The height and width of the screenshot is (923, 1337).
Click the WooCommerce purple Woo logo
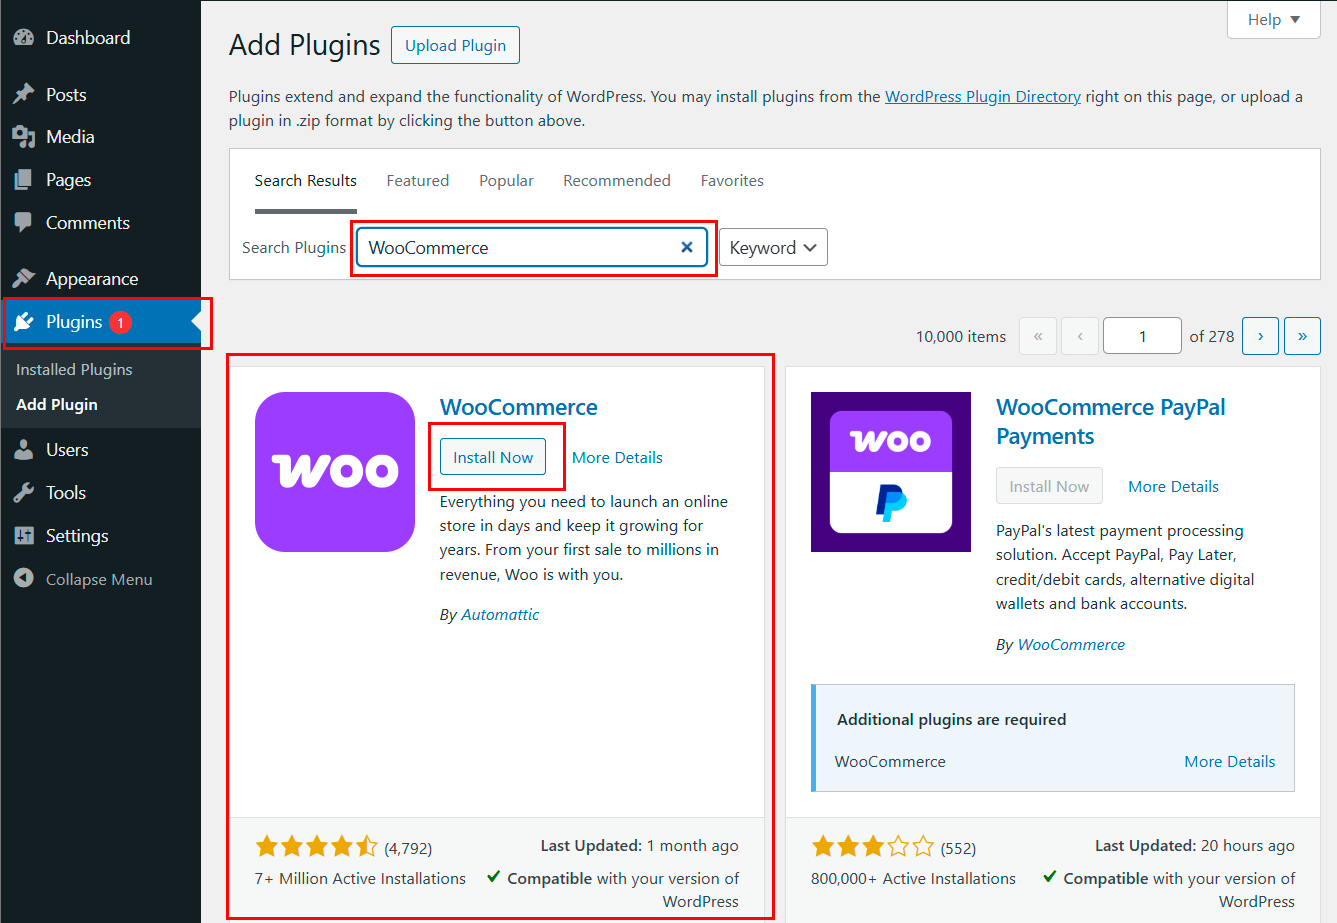click(x=335, y=472)
